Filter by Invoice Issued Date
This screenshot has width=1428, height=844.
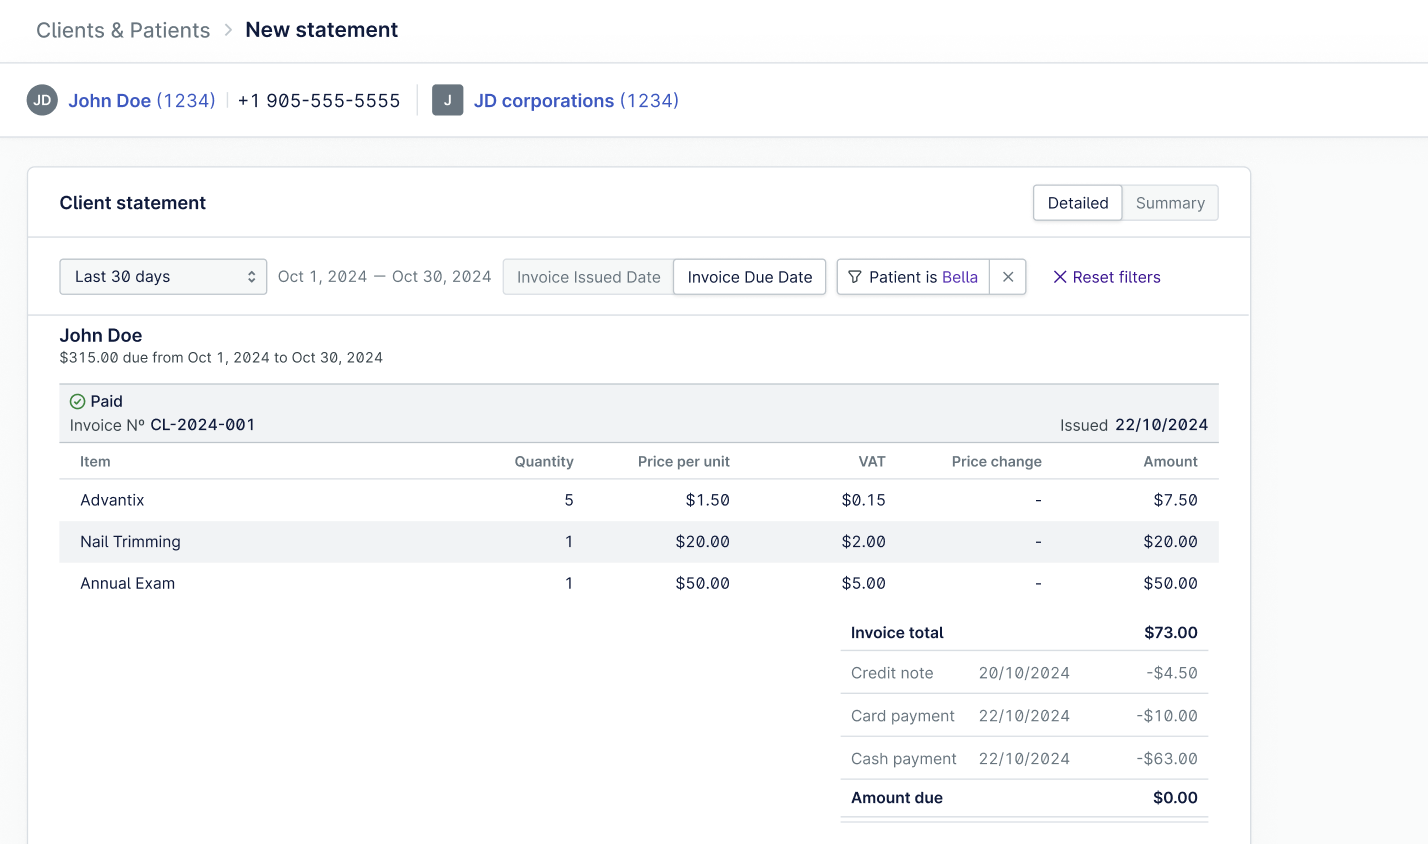[x=588, y=277]
